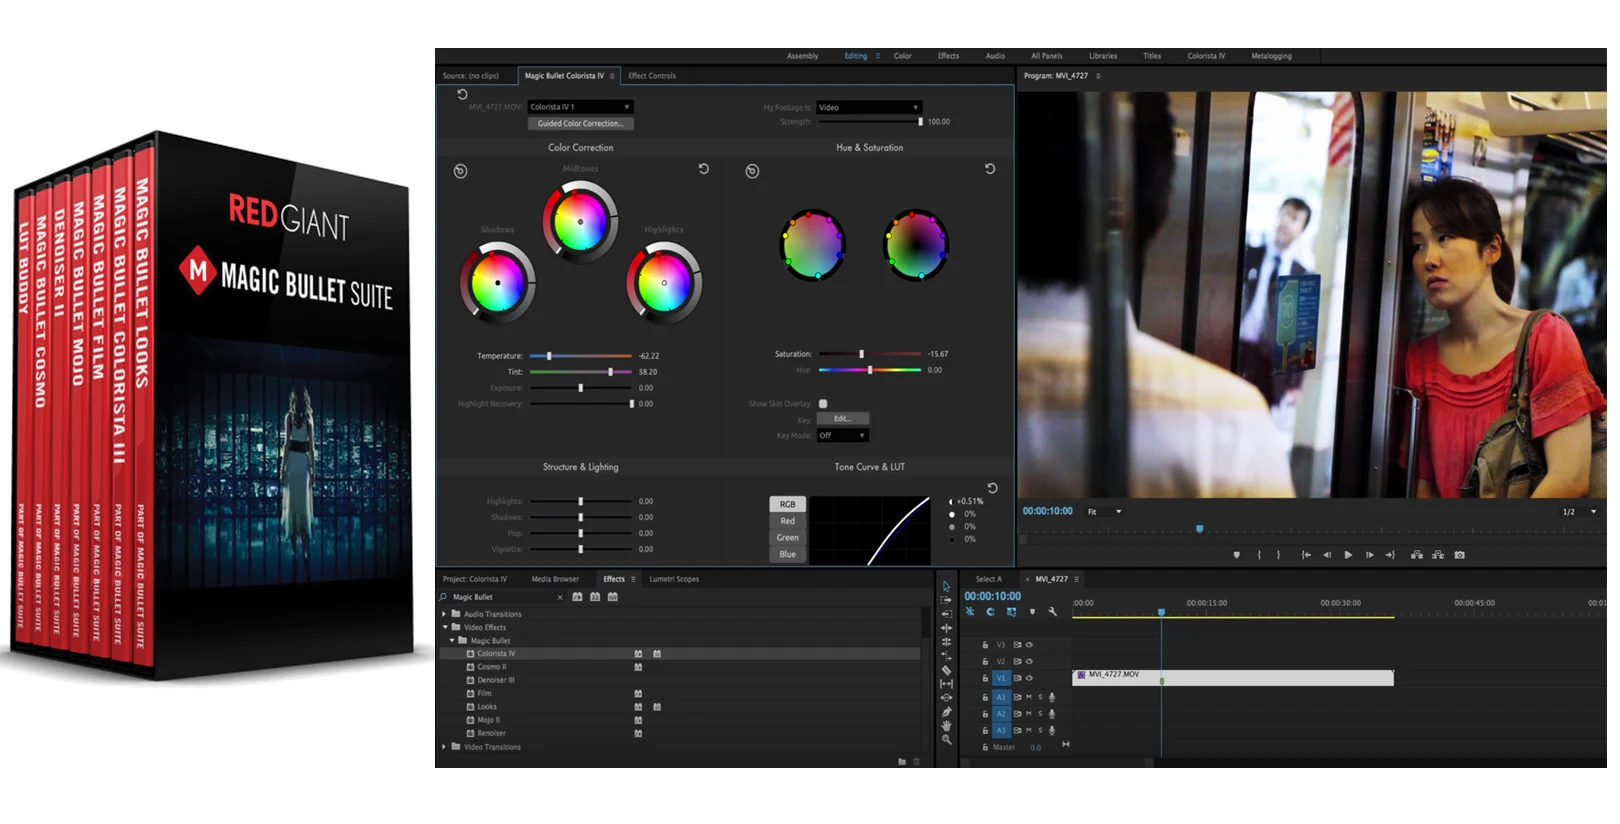
Task: Collapse Video Effects folder
Action: [x=445, y=627]
